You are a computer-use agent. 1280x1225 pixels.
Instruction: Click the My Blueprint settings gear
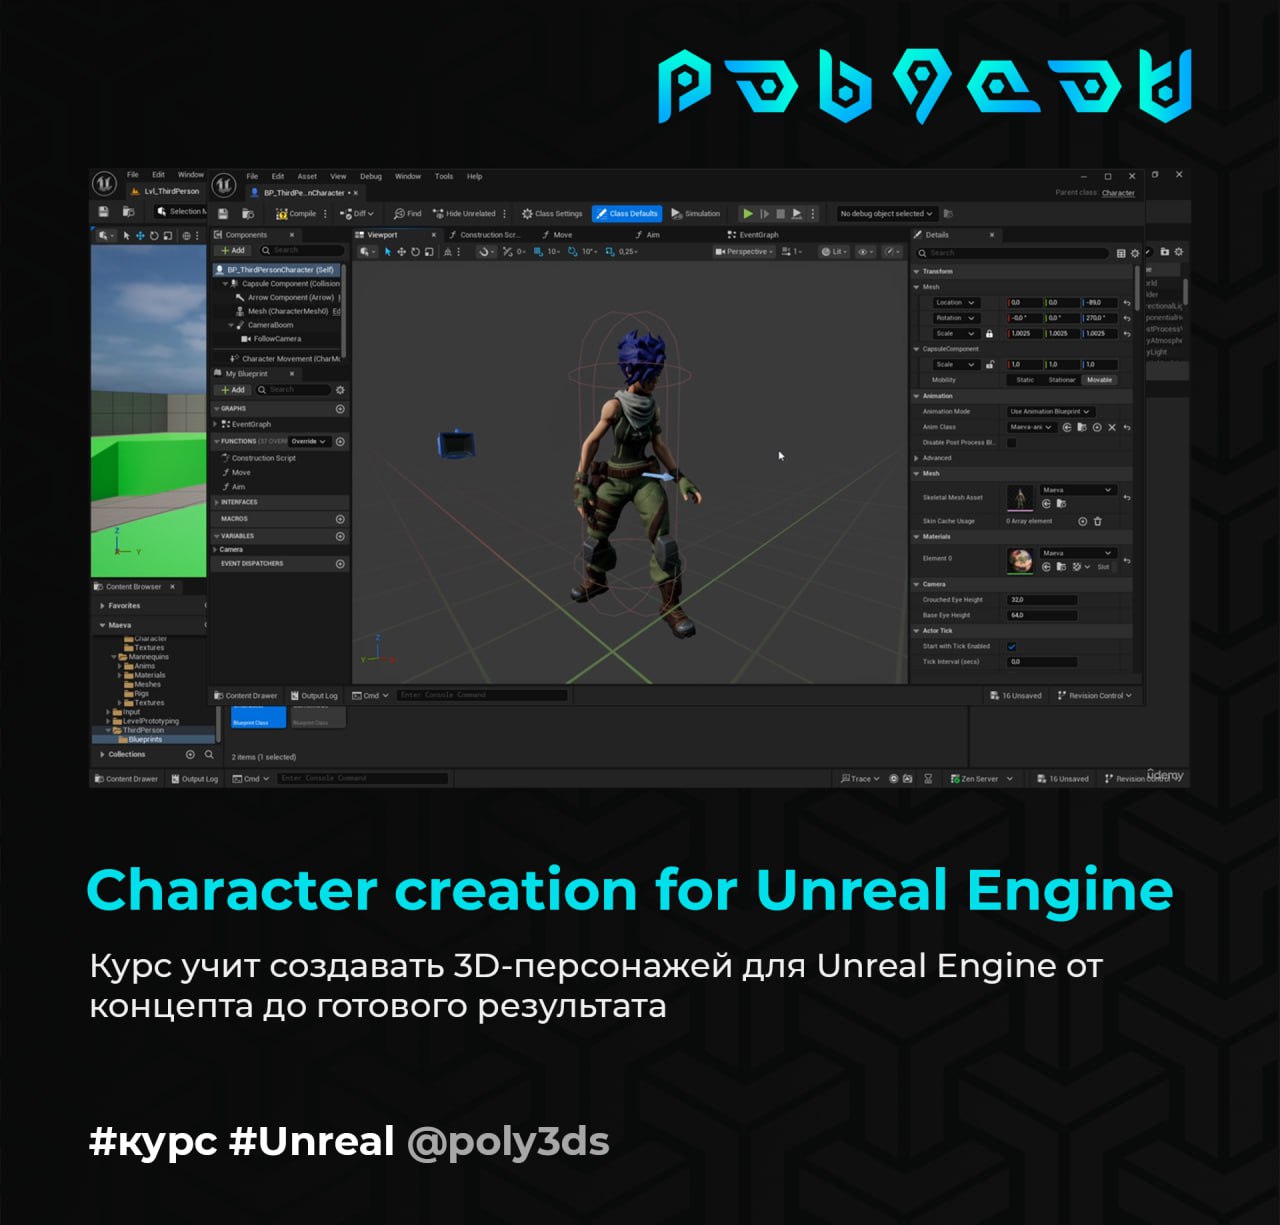pyautogui.click(x=340, y=390)
